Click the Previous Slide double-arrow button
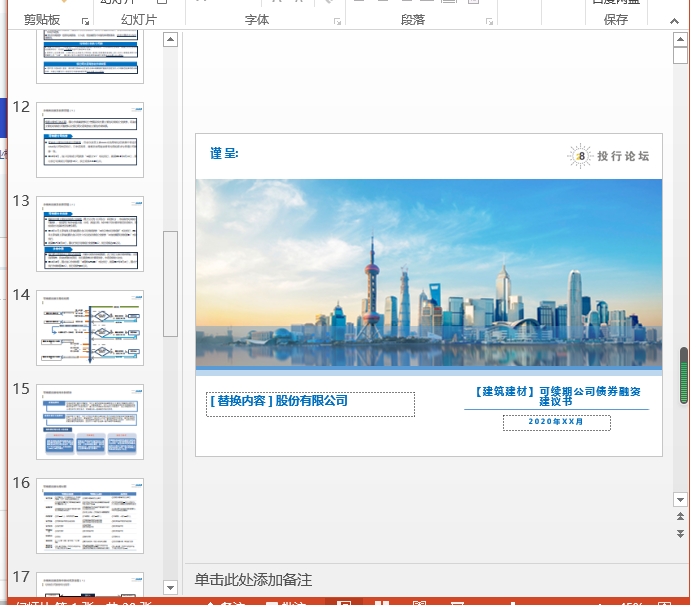The width and height of the screenshot is (690, 605). click(x=680, y=516)
